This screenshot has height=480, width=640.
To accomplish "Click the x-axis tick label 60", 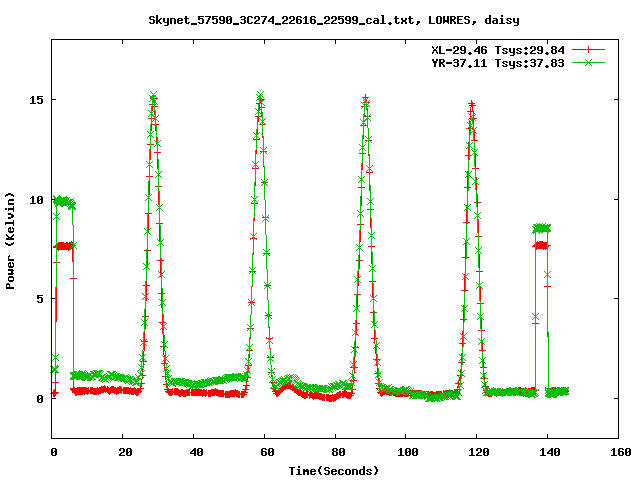I will (x=267, y=452).
